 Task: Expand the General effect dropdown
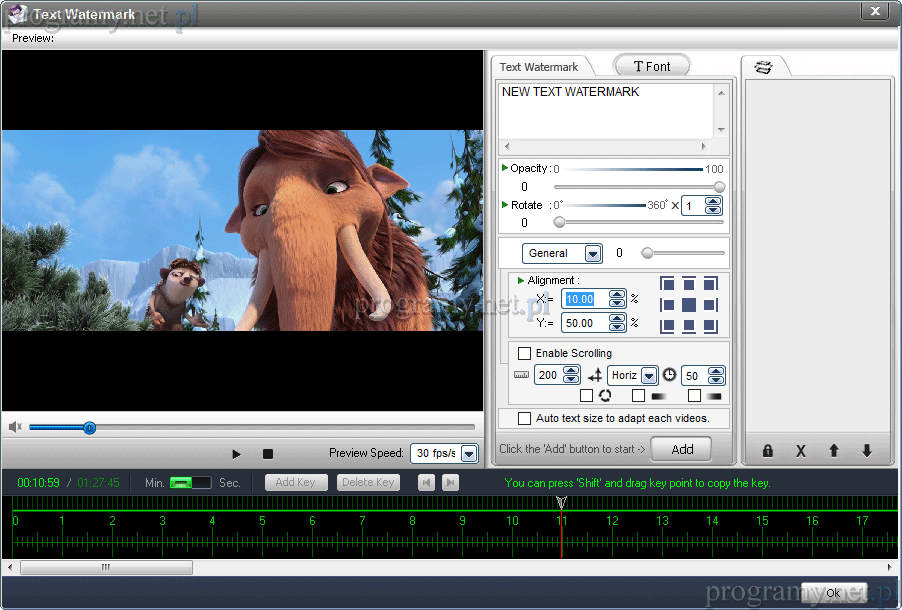[592, 254]
